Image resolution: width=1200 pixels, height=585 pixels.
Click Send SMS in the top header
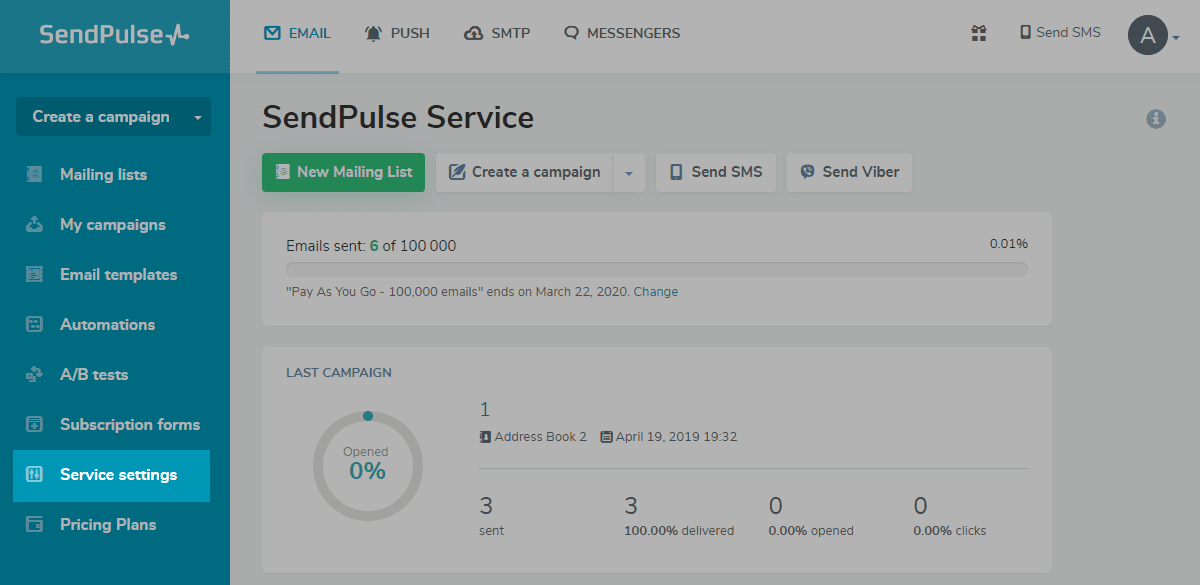1060,33
